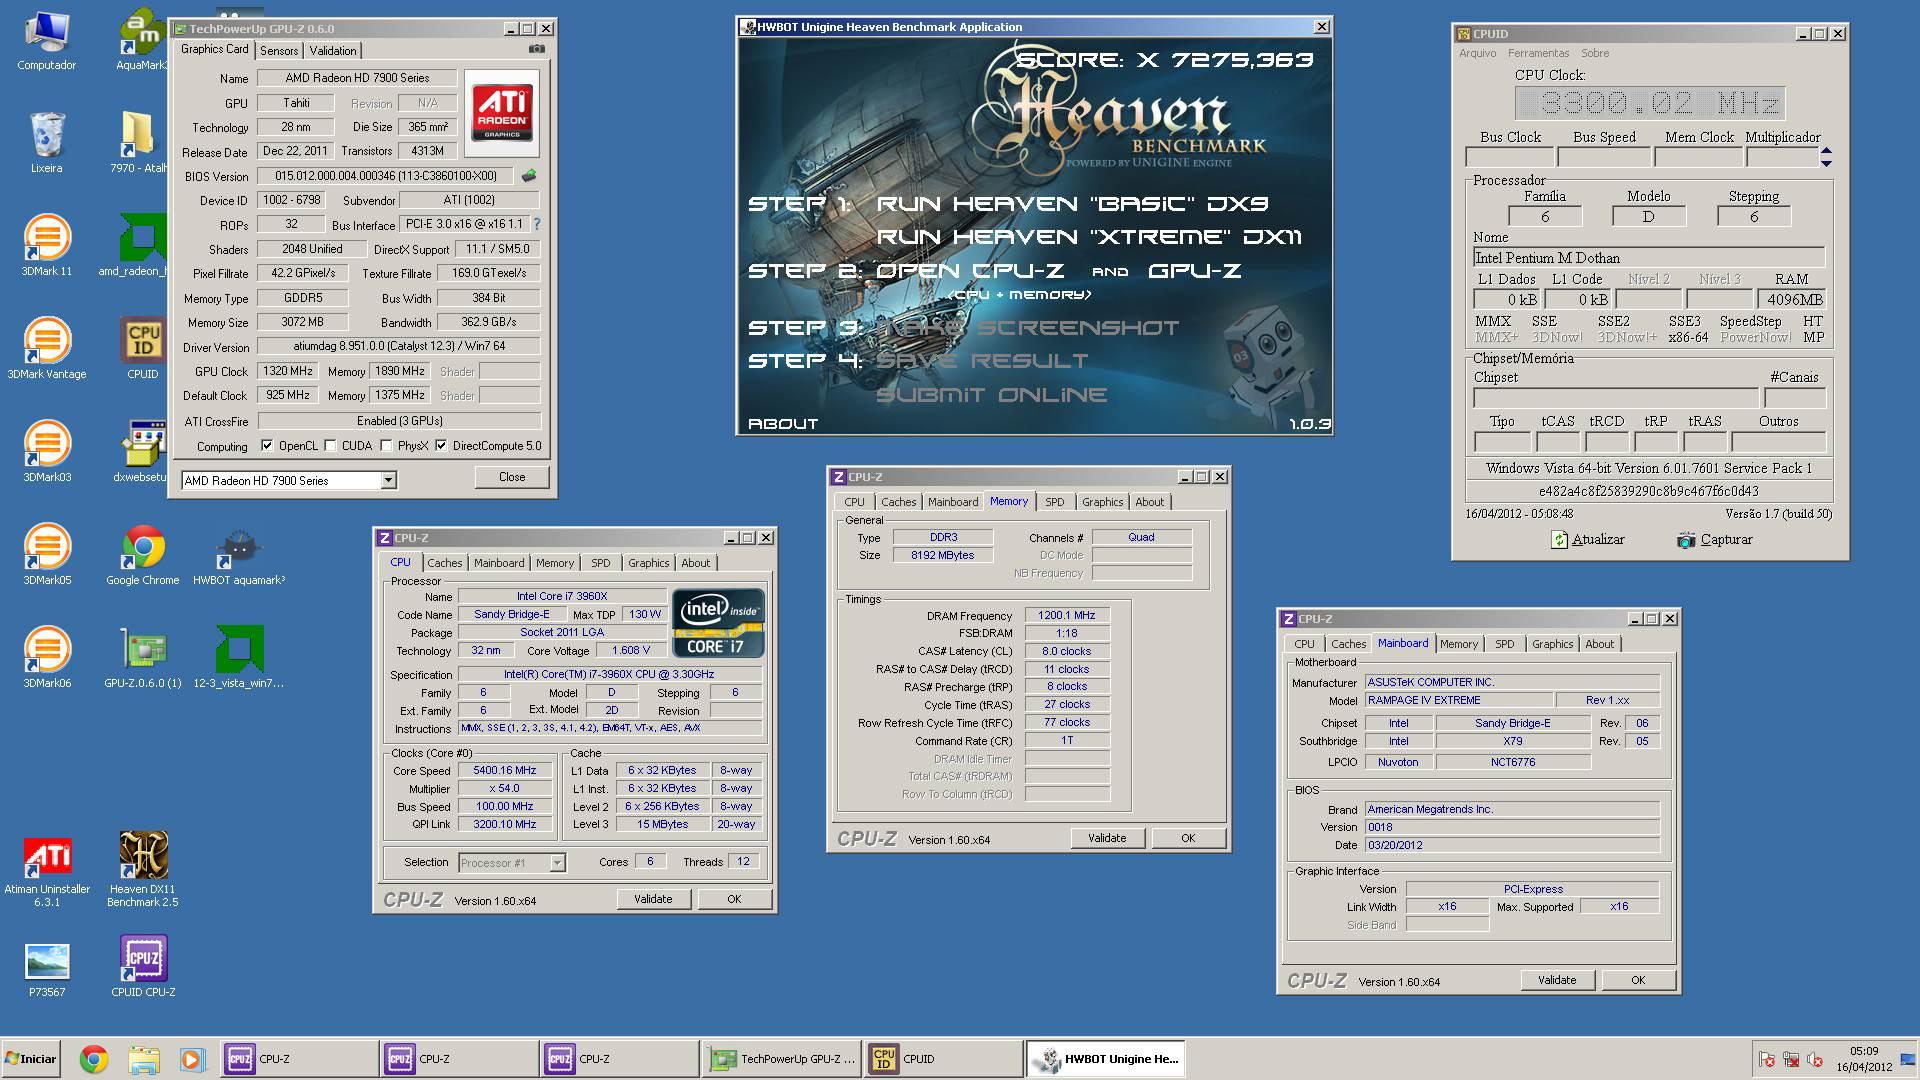Open Windows Explorer from taskbar
Viewport: 1920px width, 1080px height.
143,1059
